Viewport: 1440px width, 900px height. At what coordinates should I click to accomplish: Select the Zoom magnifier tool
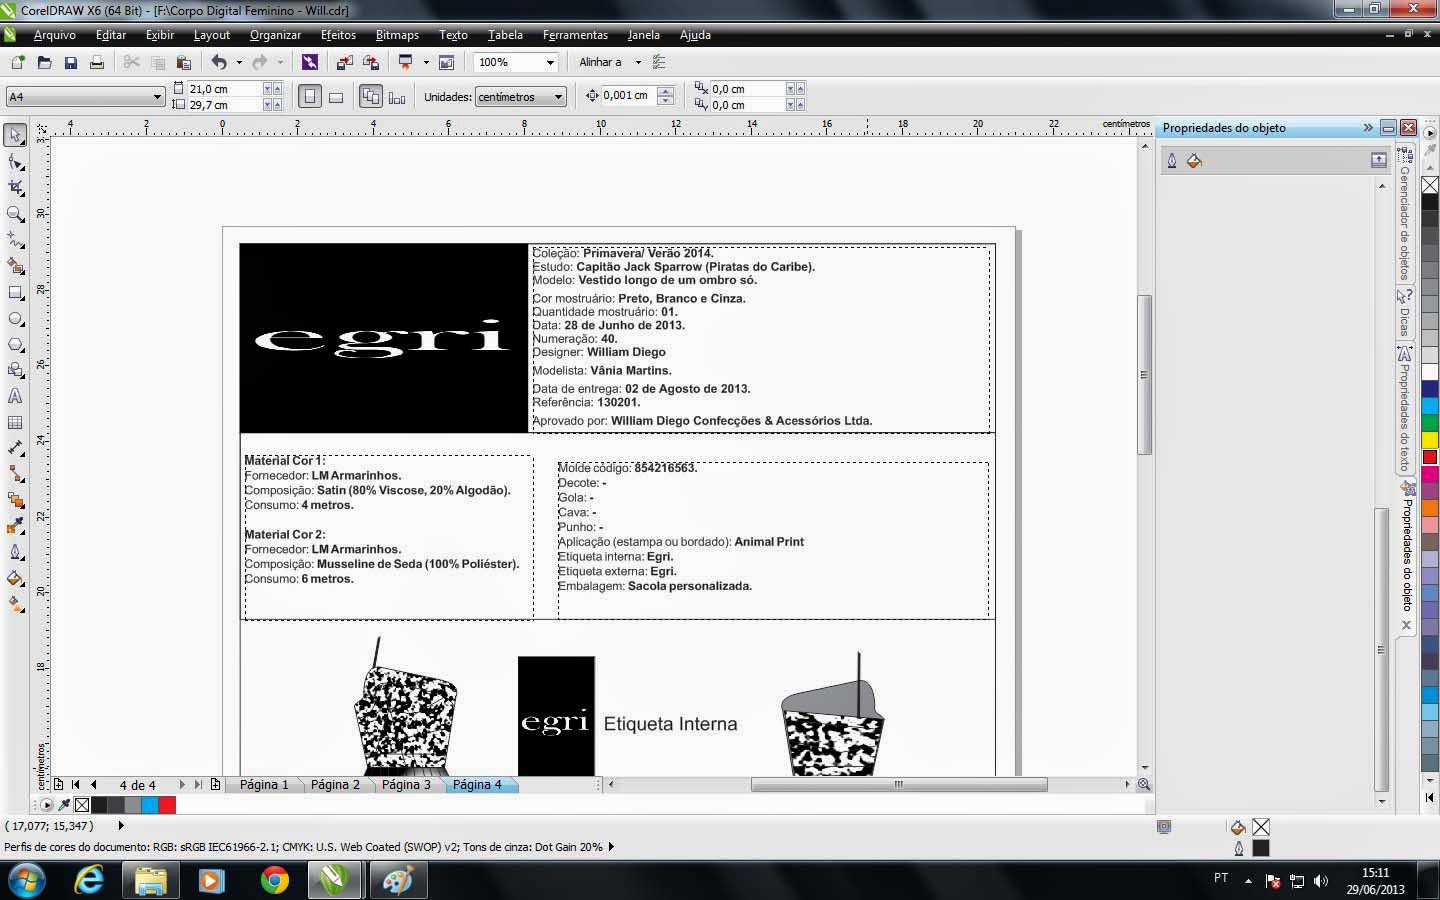pyautogui.click(x=15, y=213)
